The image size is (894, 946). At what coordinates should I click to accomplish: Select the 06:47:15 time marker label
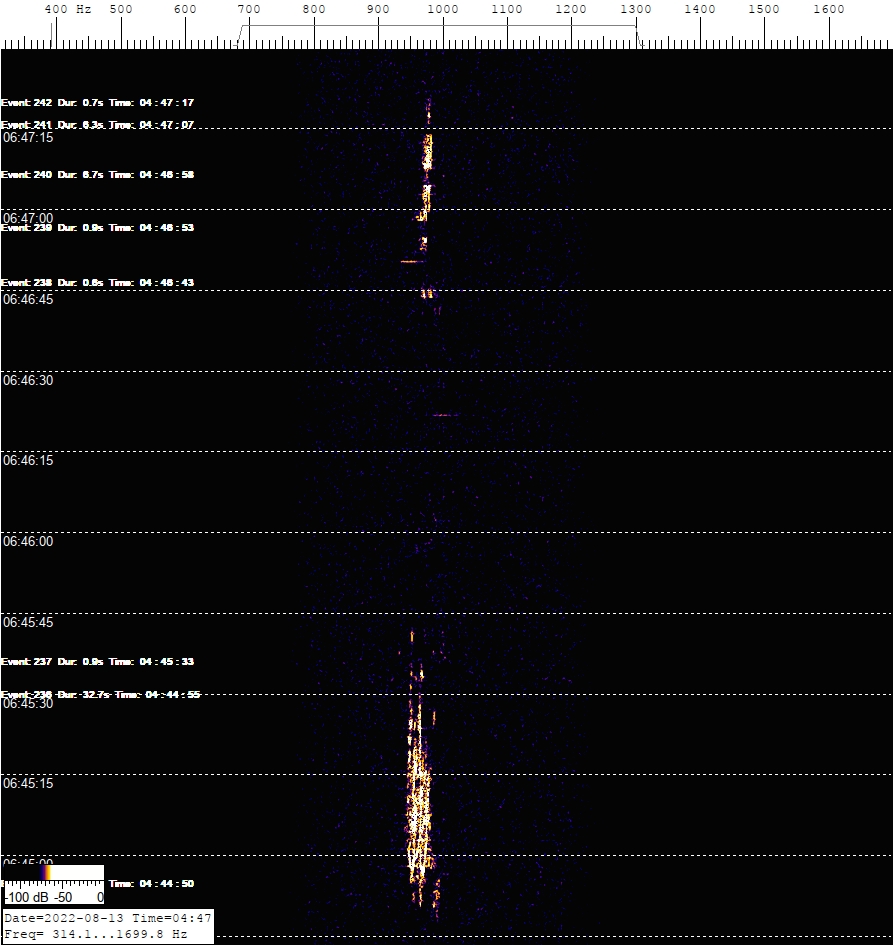click(x=28, y=138)
